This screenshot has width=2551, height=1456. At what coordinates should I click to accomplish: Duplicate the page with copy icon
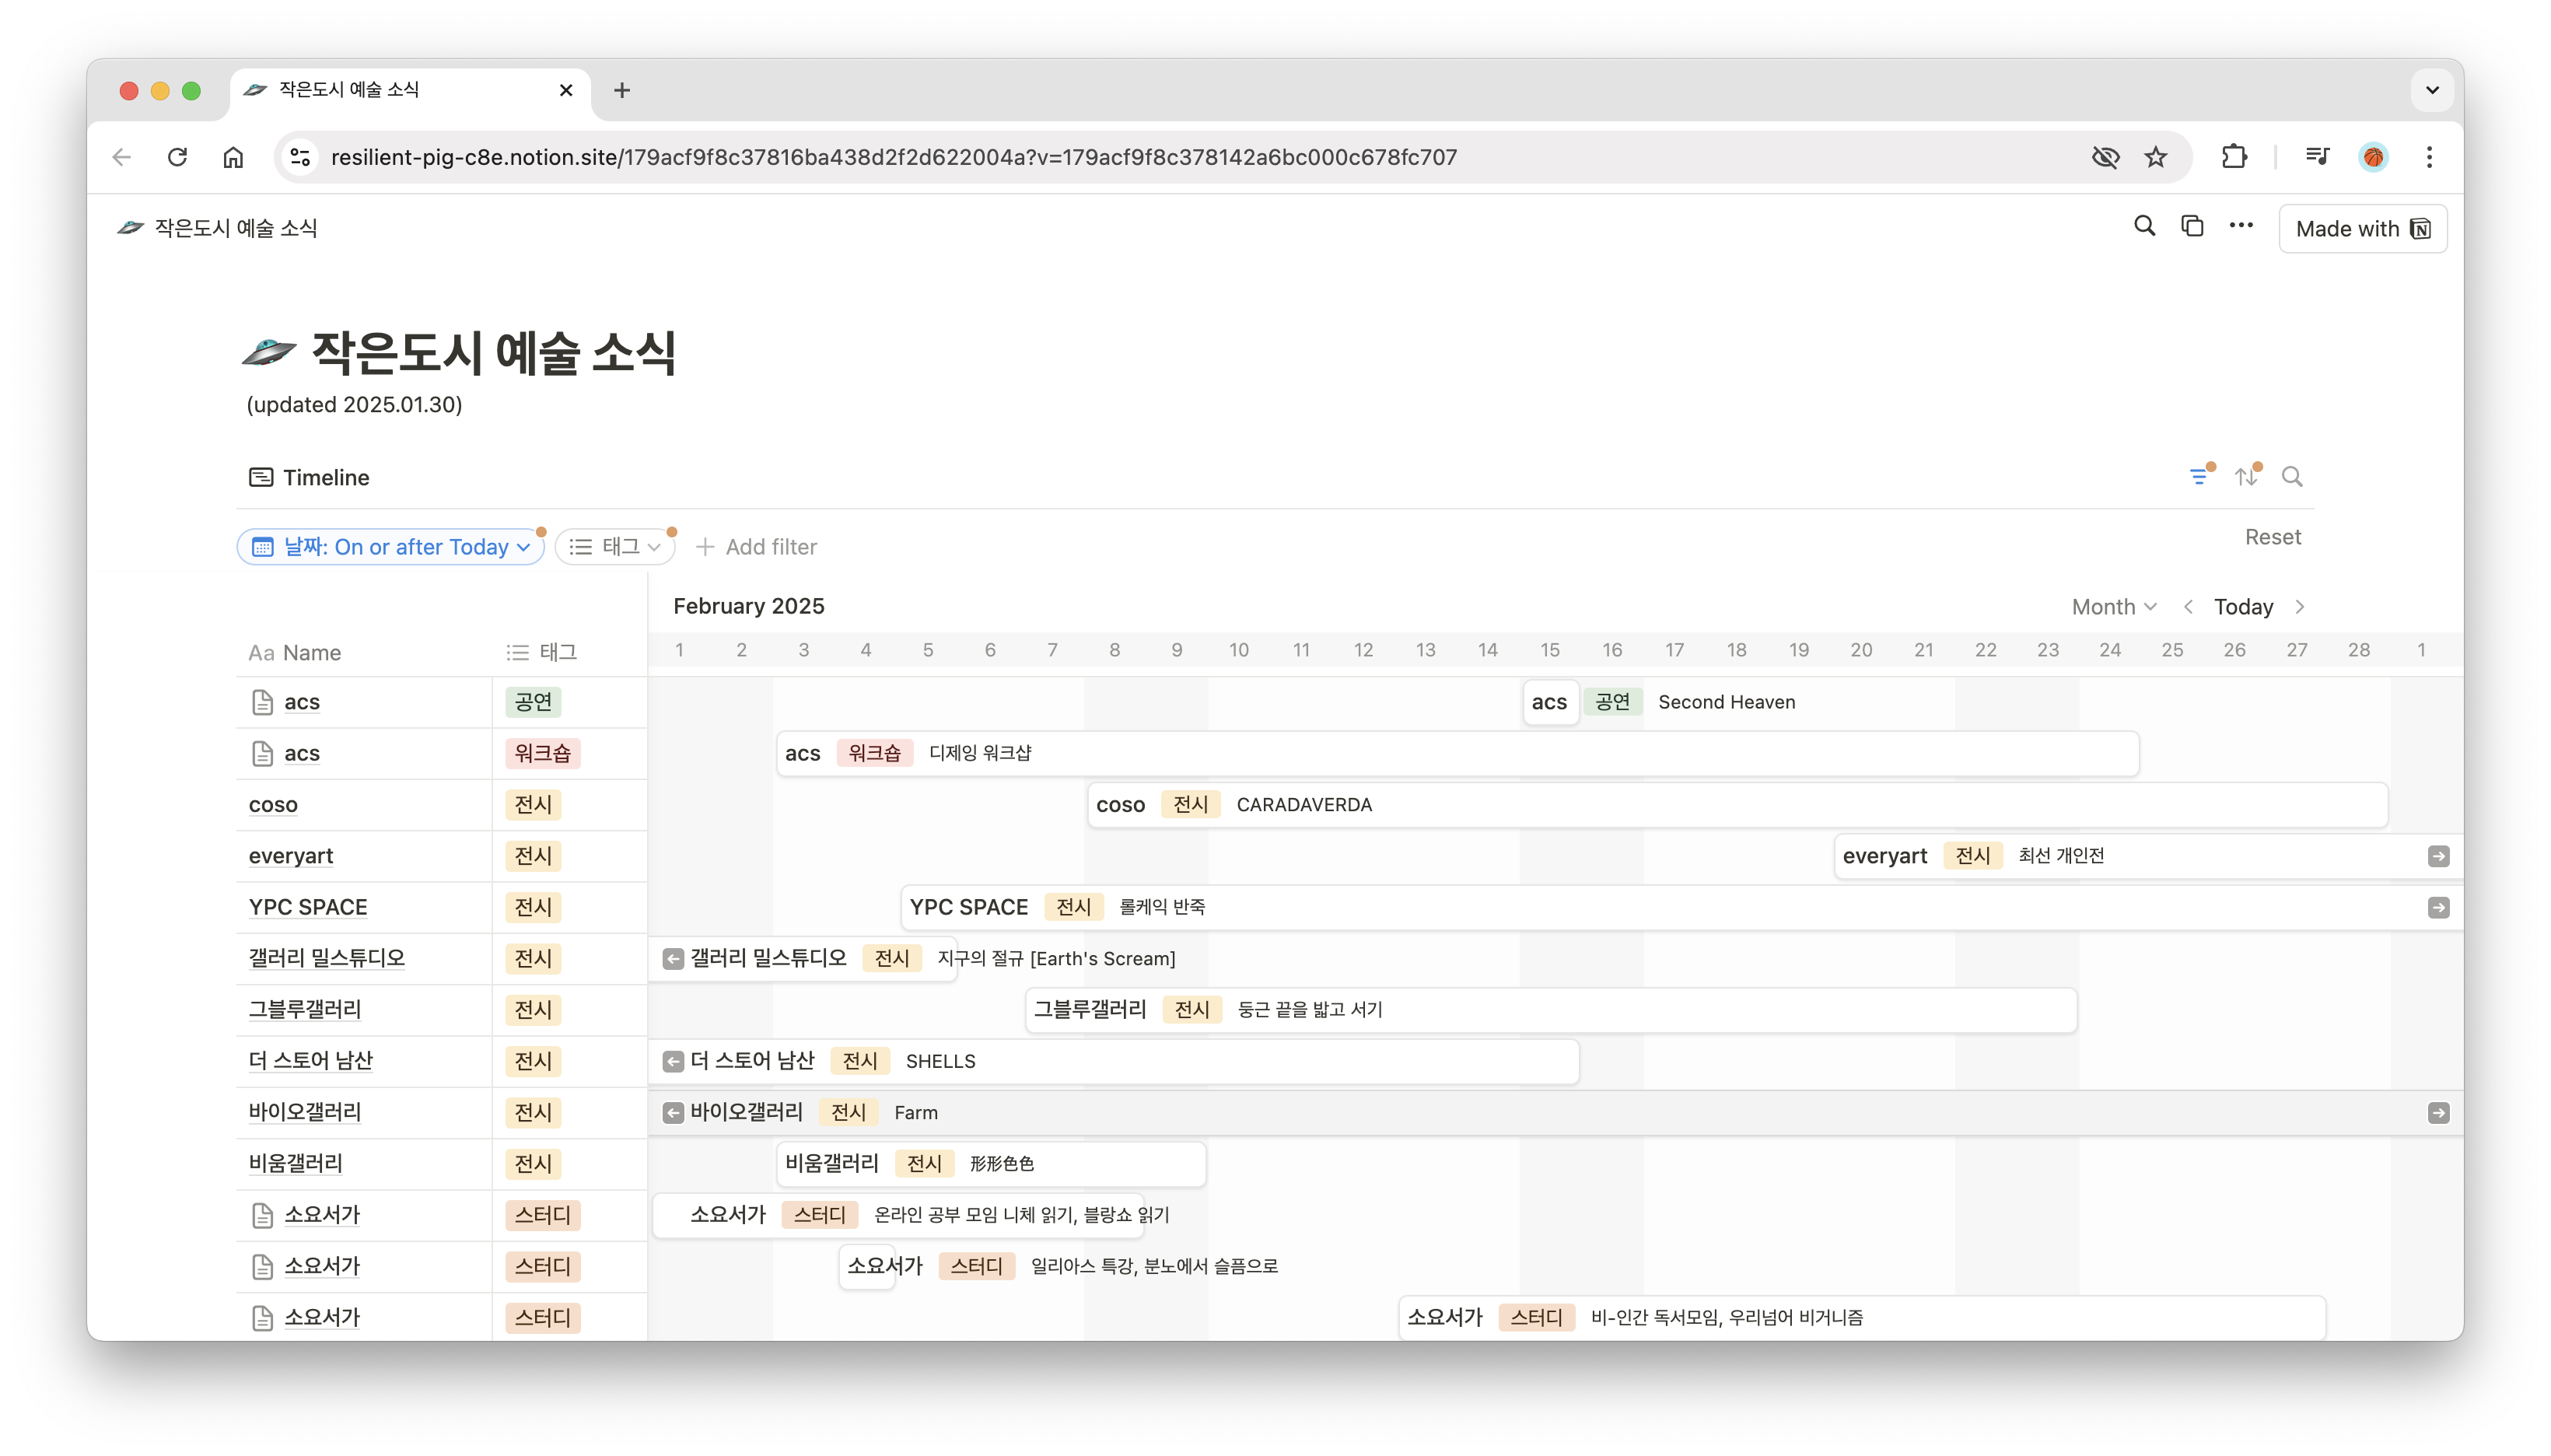pos(2192,227)
